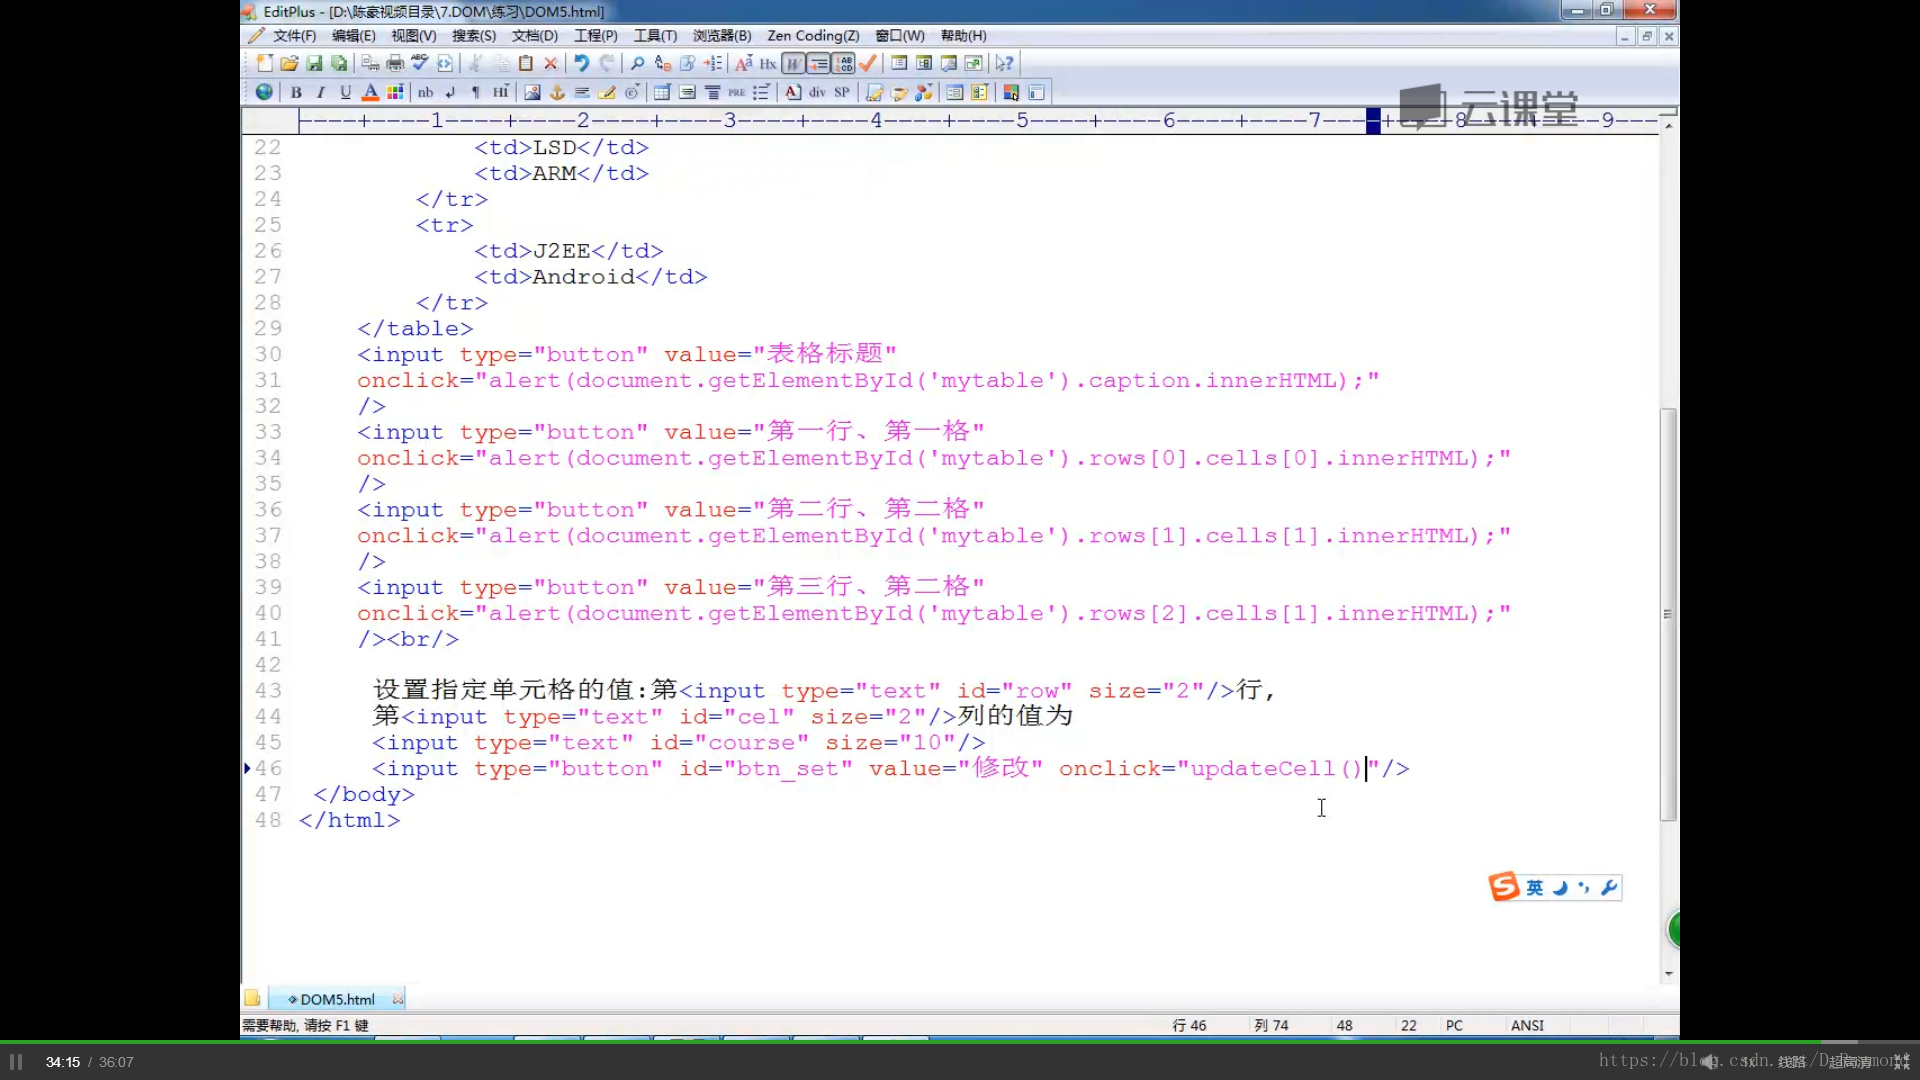Viewport: 1920px width, 1080px height.
Task: Click line number 46 in the gutter
Action: tap(268, 768)
